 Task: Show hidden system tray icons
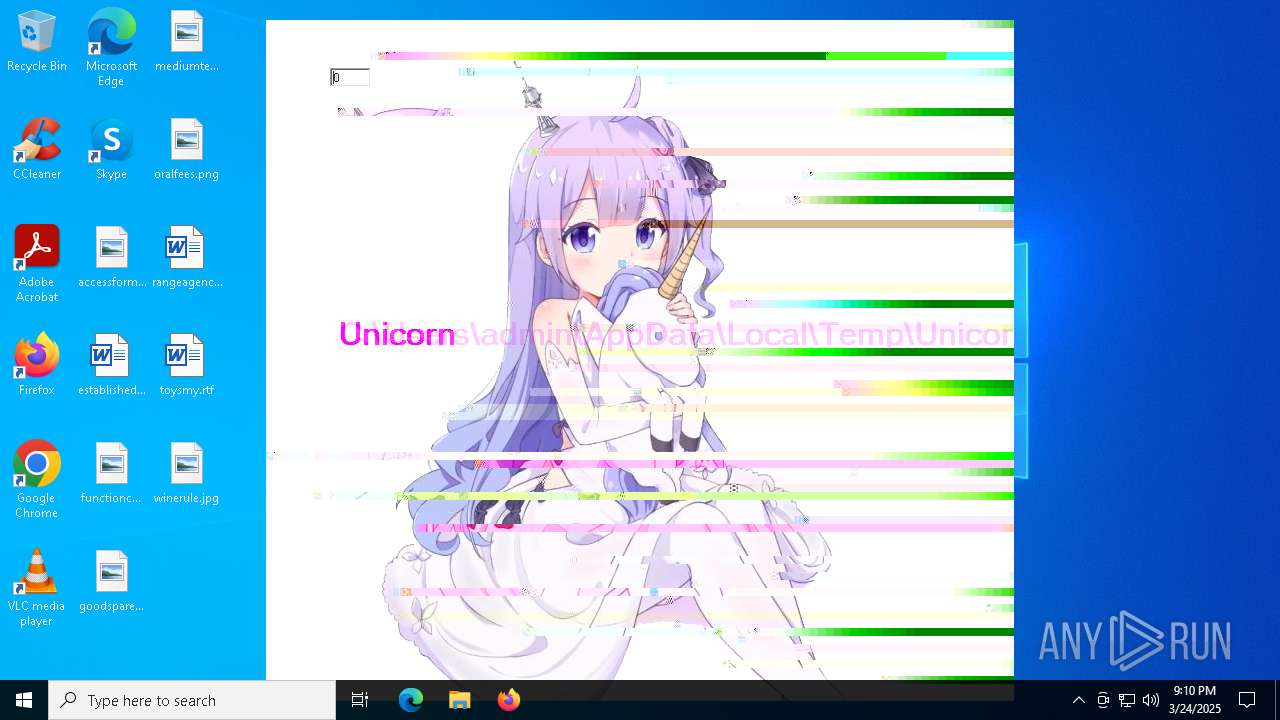(x=1079, y=700)
